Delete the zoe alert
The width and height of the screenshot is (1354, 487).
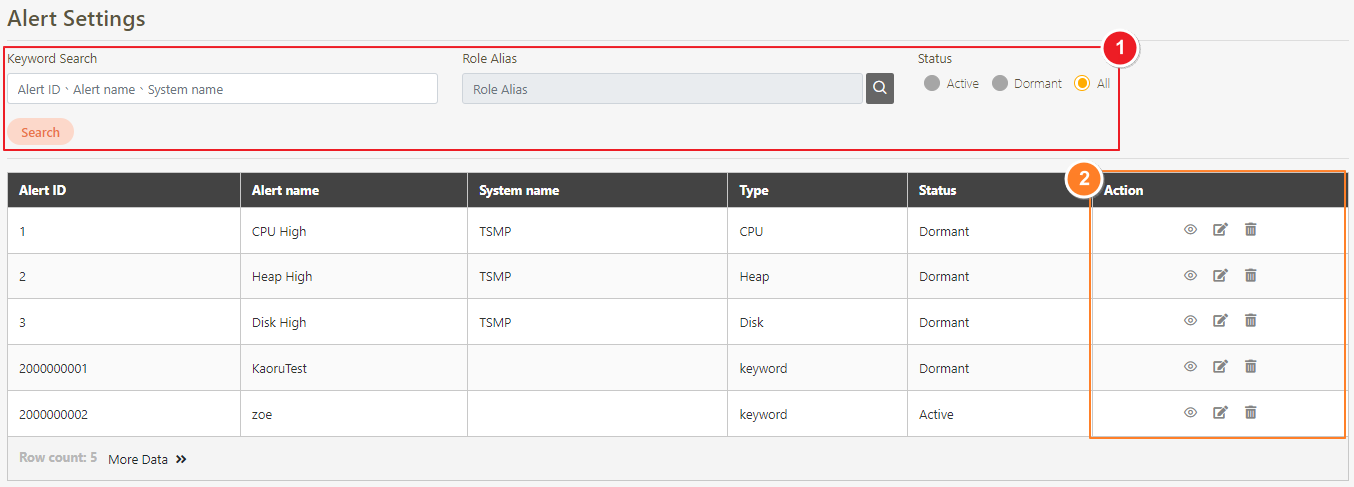(x=1250, y=412)
